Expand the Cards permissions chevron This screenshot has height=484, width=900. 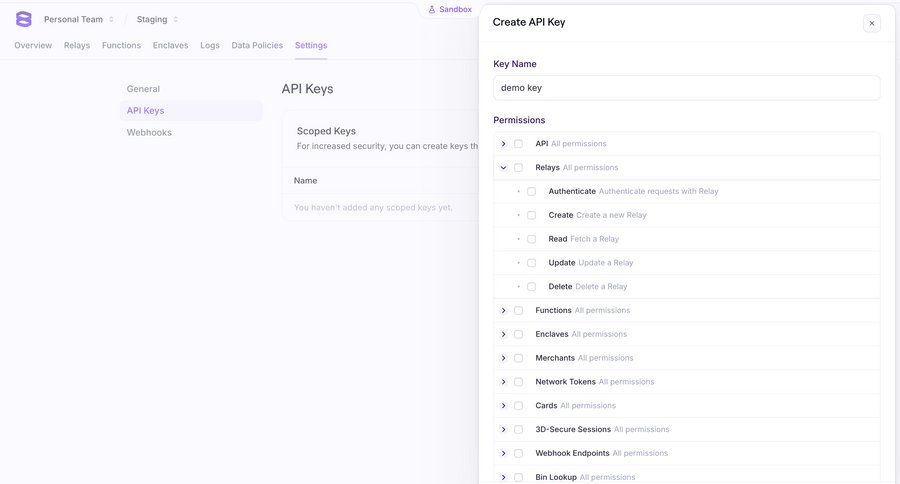tap(503, 406)
